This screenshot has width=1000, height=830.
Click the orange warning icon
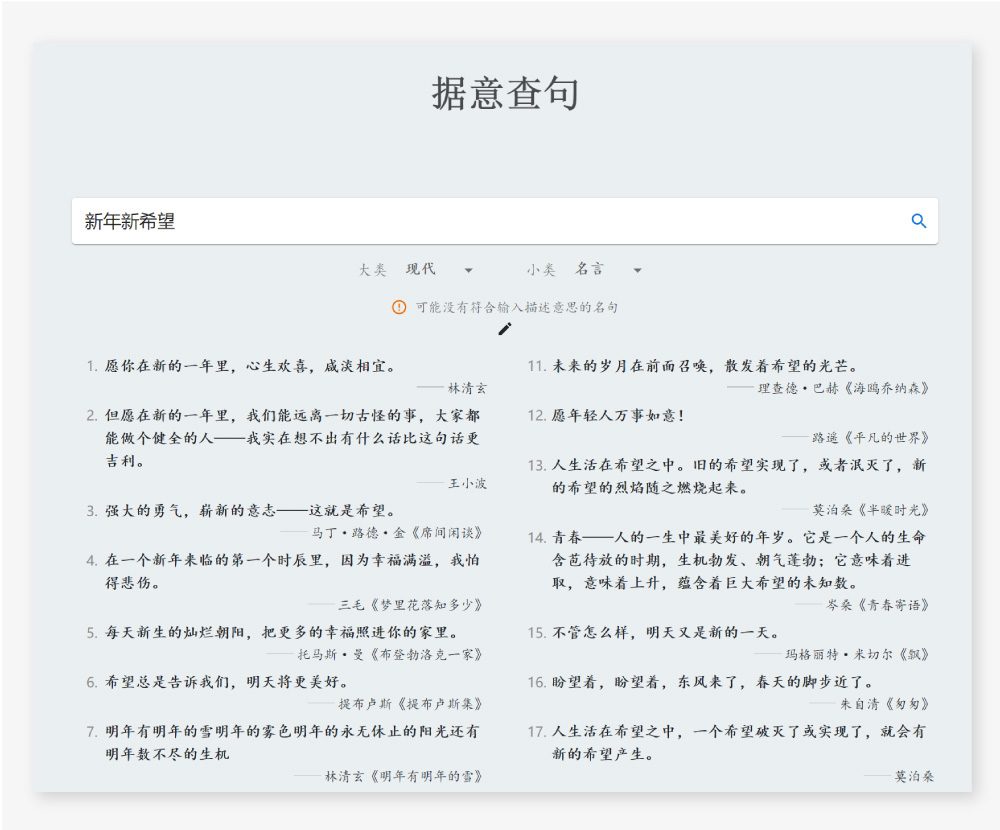399,307
